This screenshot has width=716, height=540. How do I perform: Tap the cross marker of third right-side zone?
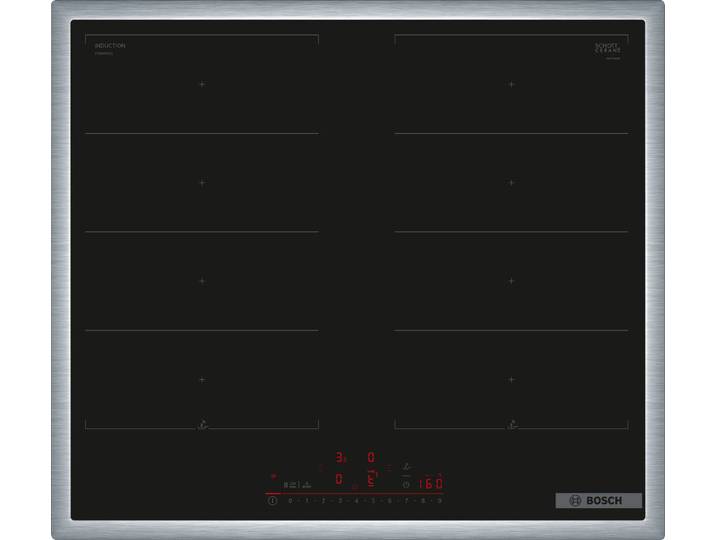[511, 281]
